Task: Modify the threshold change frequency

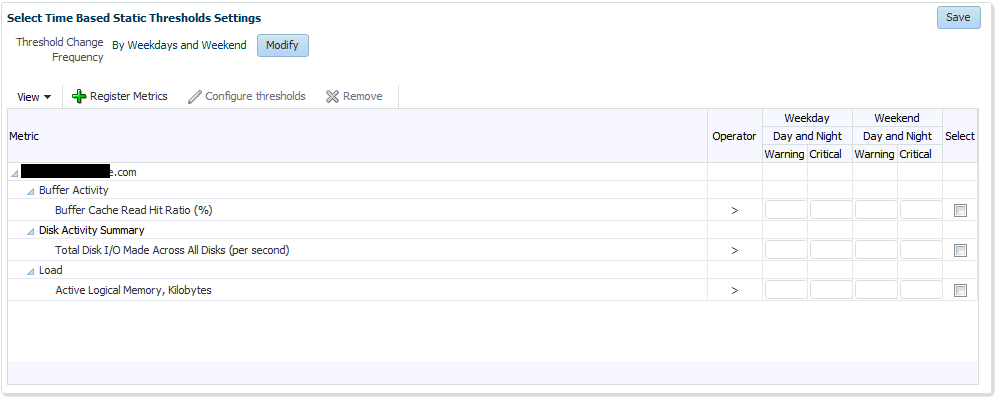Action: coord(282,46)
